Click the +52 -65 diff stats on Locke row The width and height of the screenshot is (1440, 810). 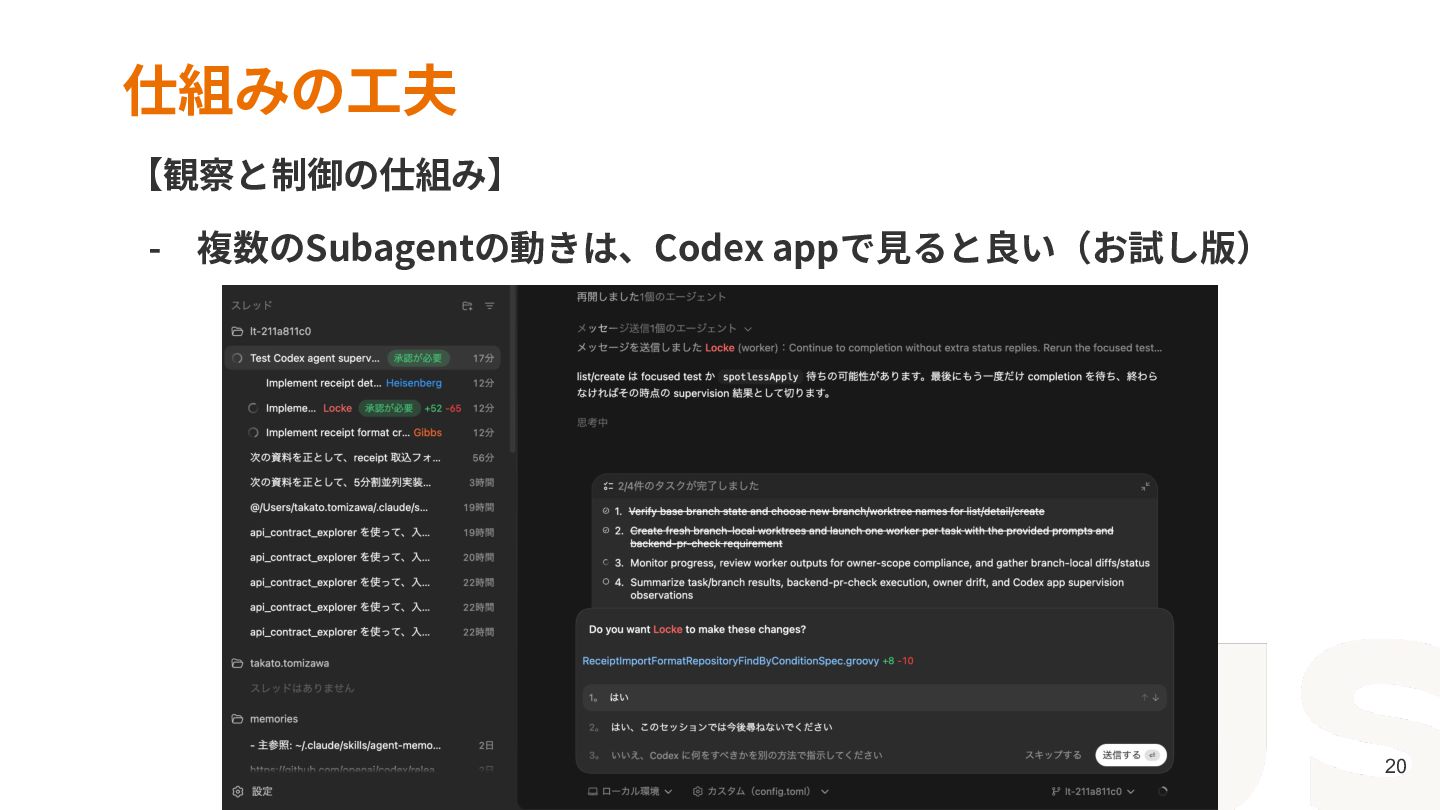click(x=443, y=408)
